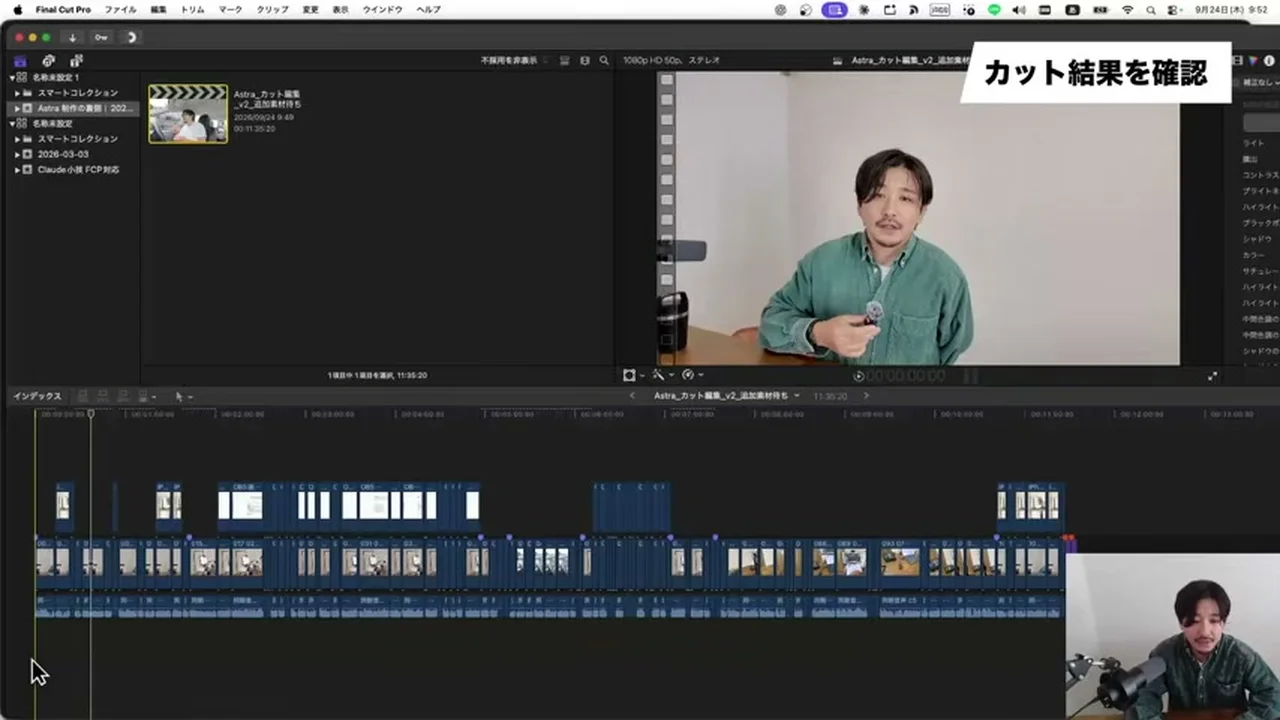Image resolution: width=1280 pixels, height=720 pixels.
Task: Expand the first スマートコレクション folder
Action: point(17,93)
